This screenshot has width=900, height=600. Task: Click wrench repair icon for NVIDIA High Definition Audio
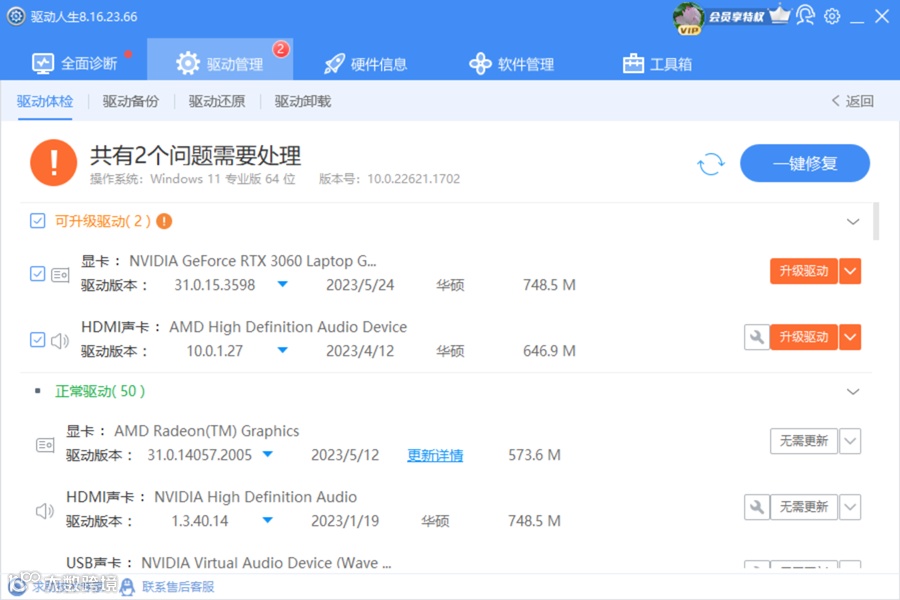[x=757, y=507]
